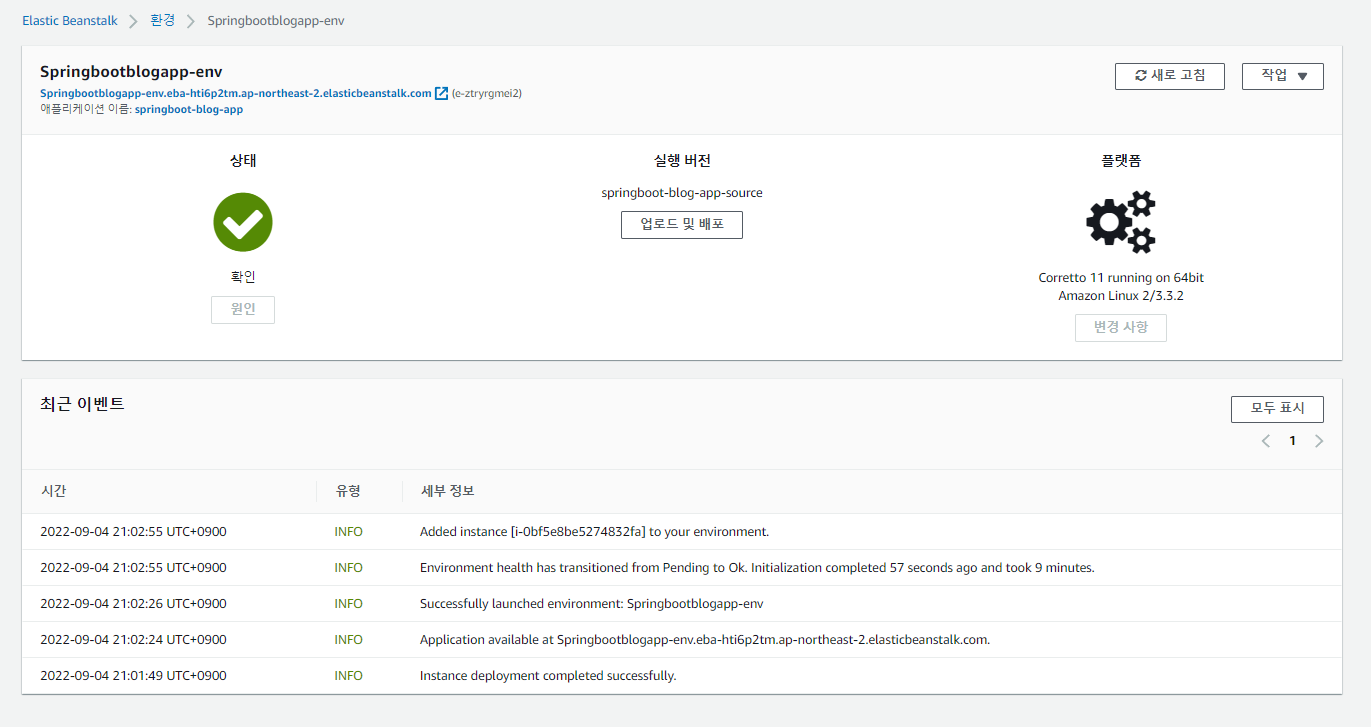The image size is (1371, 727).
Task: Open Elastic Beanstalk breadcrumb link
Action: coord(70,21)
